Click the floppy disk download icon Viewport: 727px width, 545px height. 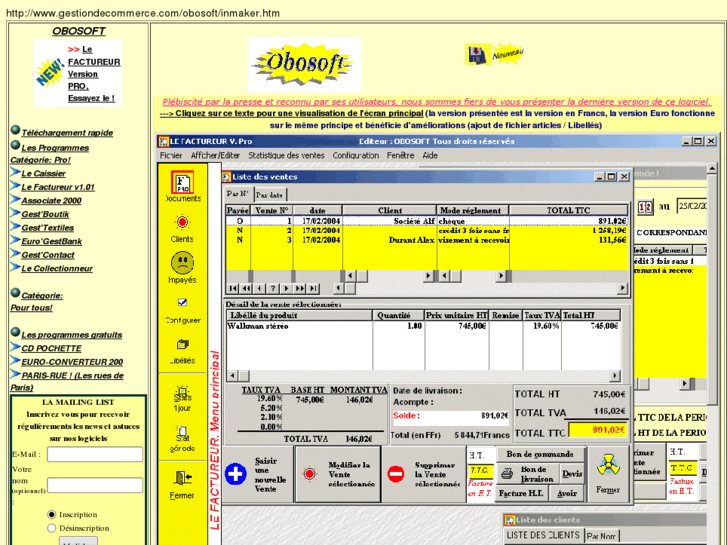click(478, 54)
